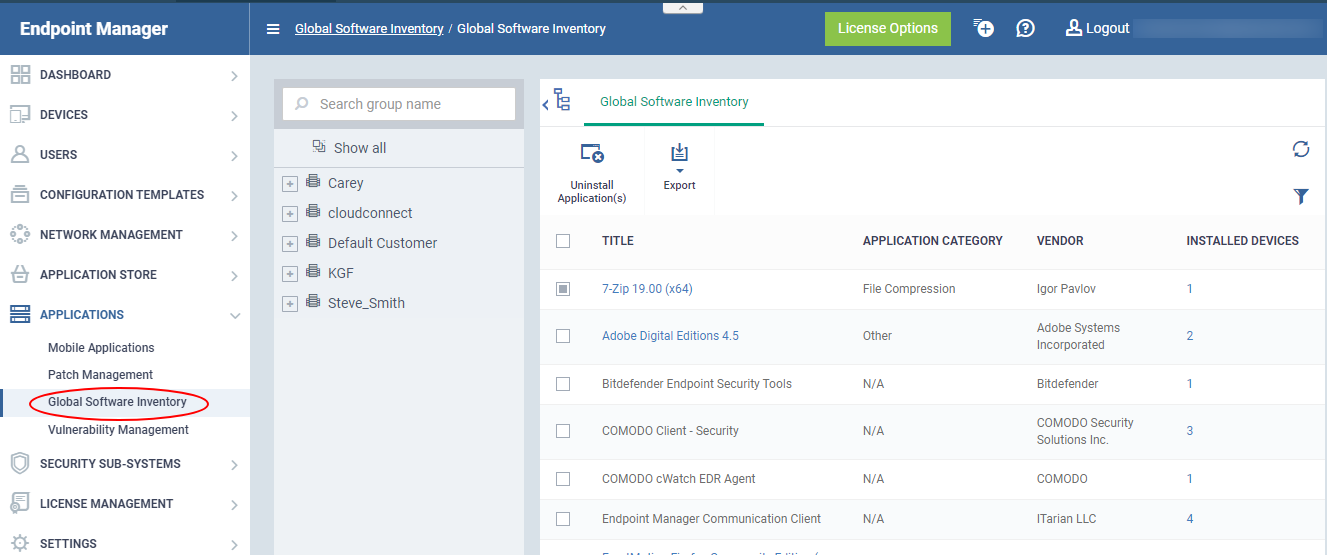Expand the KGF group tree node
The width and height of the screenshot is (1327, 555).
pyautogui.click(x=290, y=274)
